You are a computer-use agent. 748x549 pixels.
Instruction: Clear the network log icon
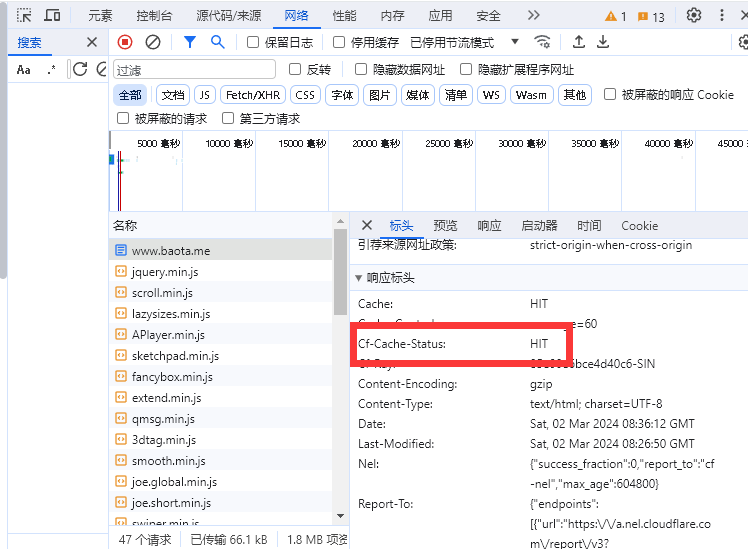click(153, 42)
